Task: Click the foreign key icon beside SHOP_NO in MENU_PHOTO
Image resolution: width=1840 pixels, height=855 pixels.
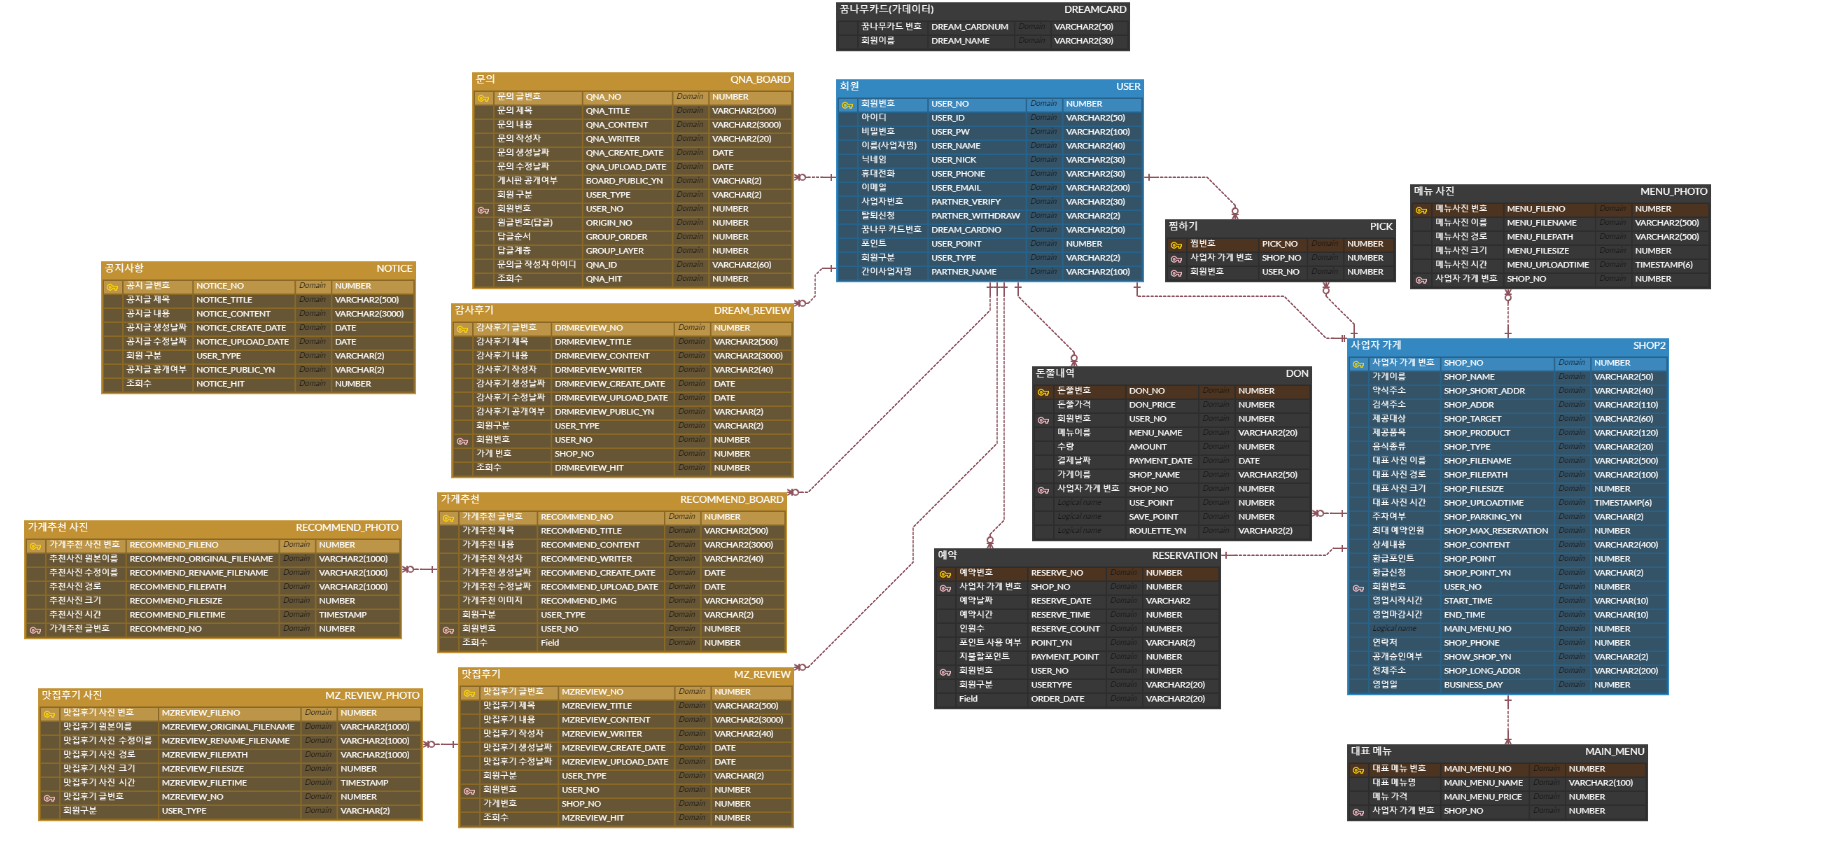Action: [1421, 280]
